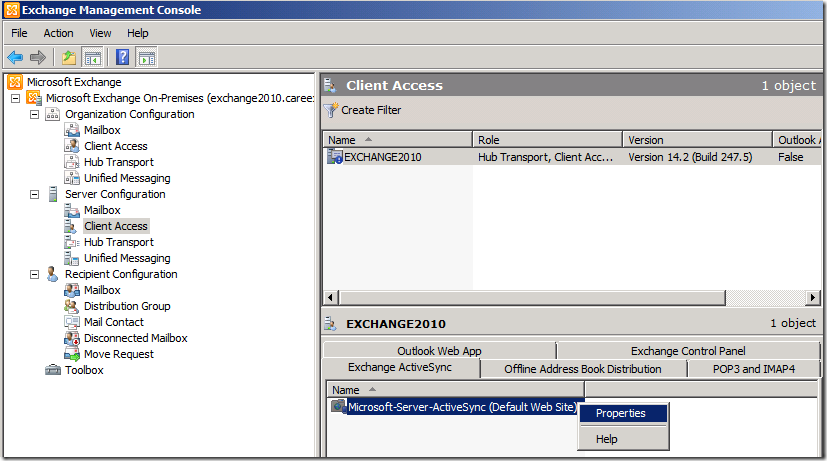Click the Recipient Configuration person icon

(52, 274)
